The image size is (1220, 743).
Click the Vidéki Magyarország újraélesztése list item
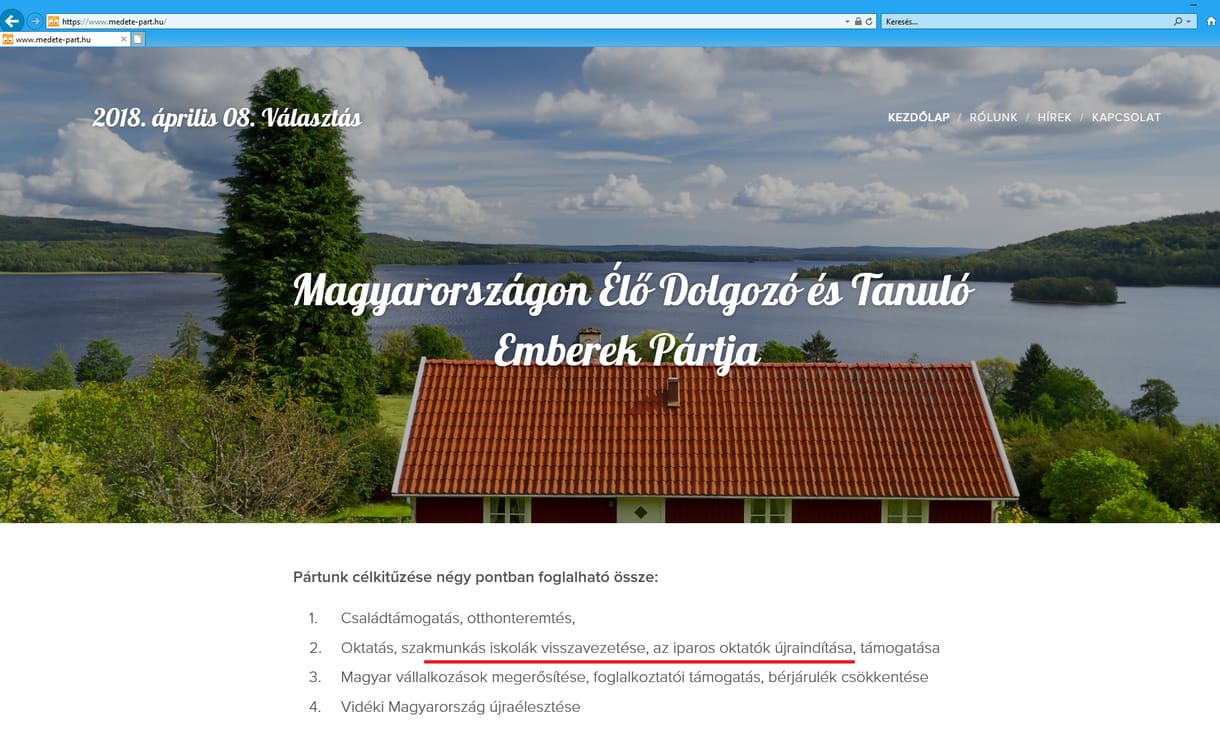(460, 707)
